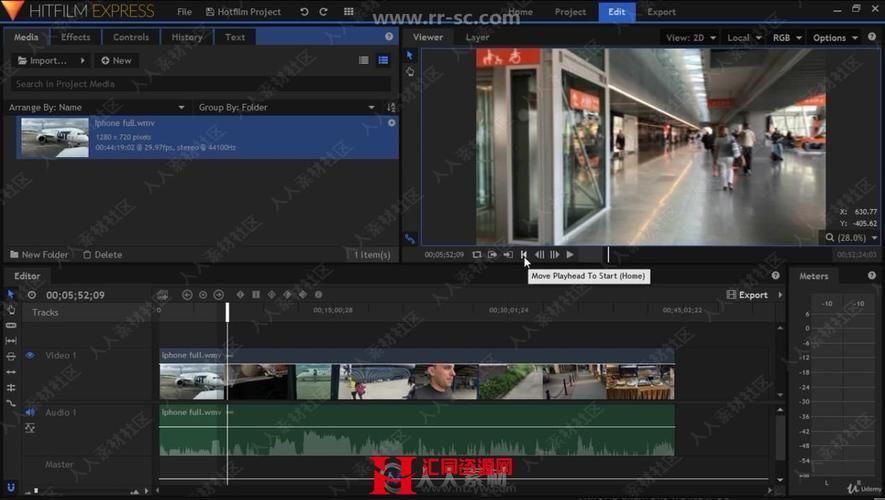This screenshot has height=500, width=885.
Task: Select the slice tool in Editor toolbar
Action: coord(11,326)
